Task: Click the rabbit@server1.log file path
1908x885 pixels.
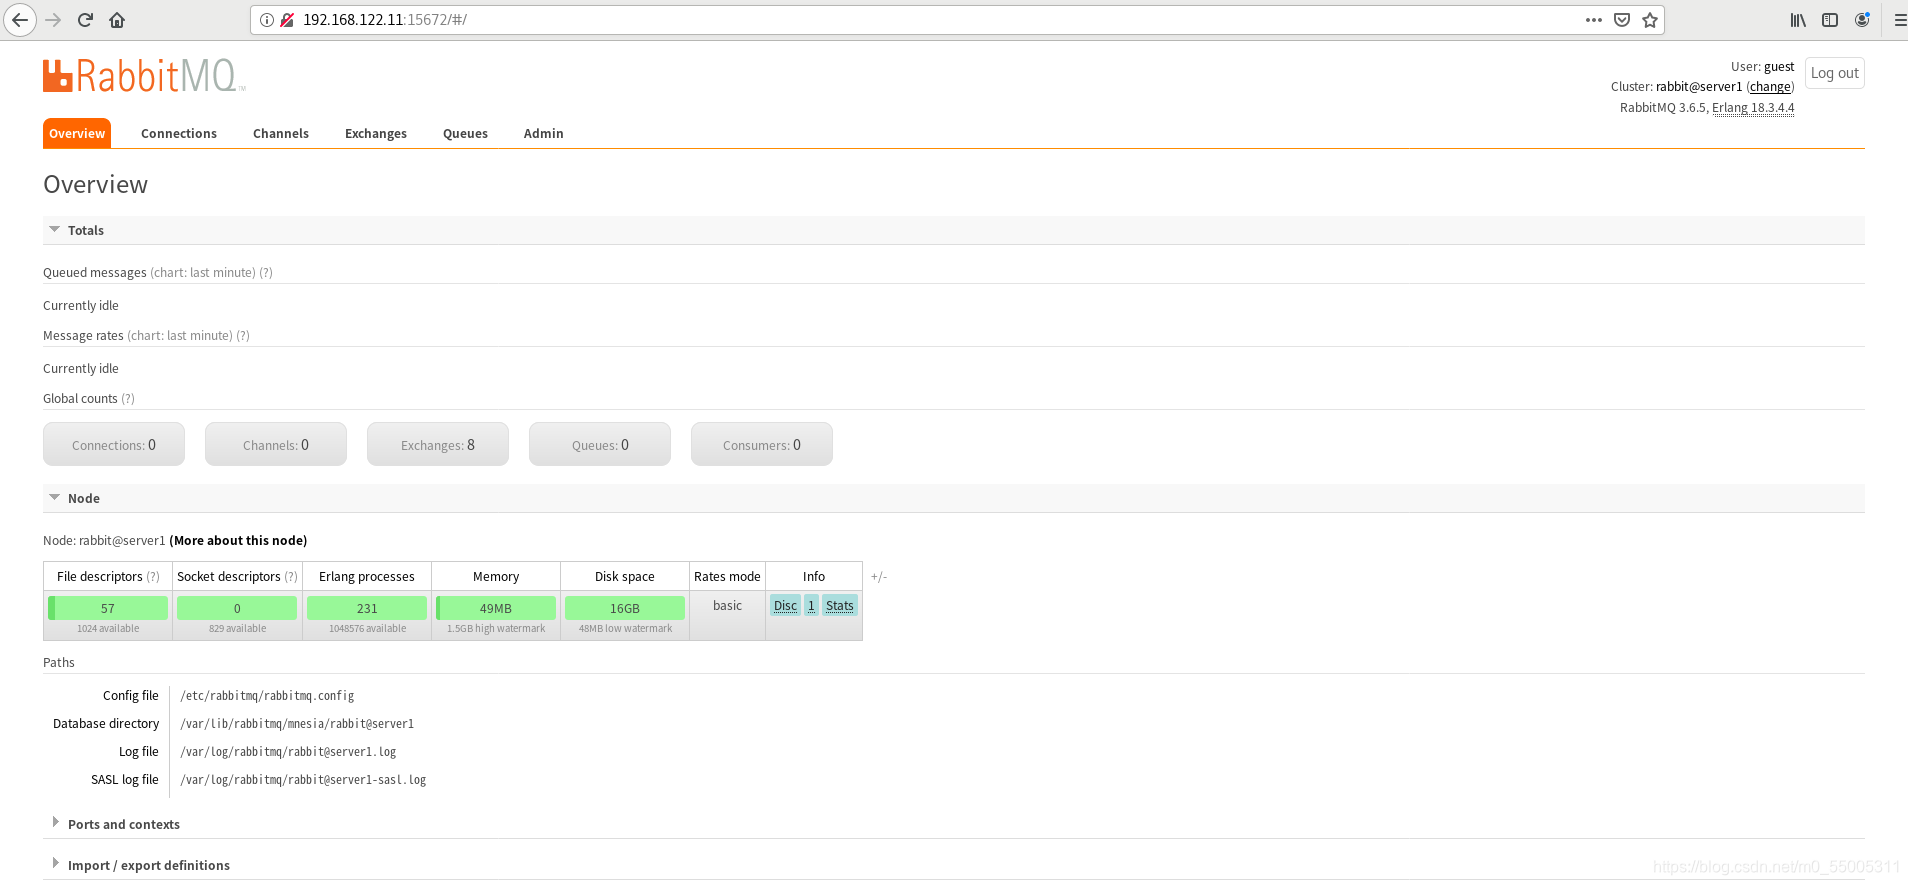Action: click(288, 752)
